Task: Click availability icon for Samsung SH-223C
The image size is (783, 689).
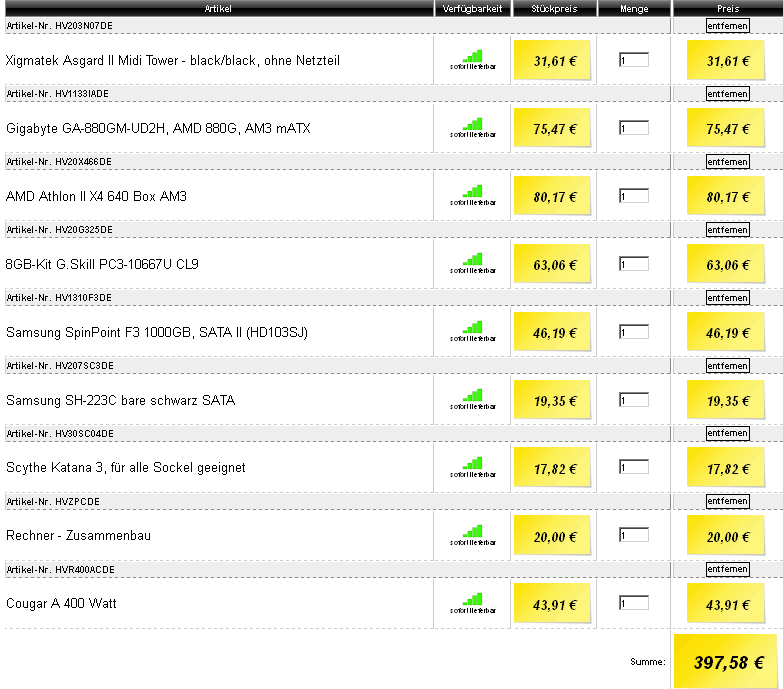Action: (x=473, y=399)
